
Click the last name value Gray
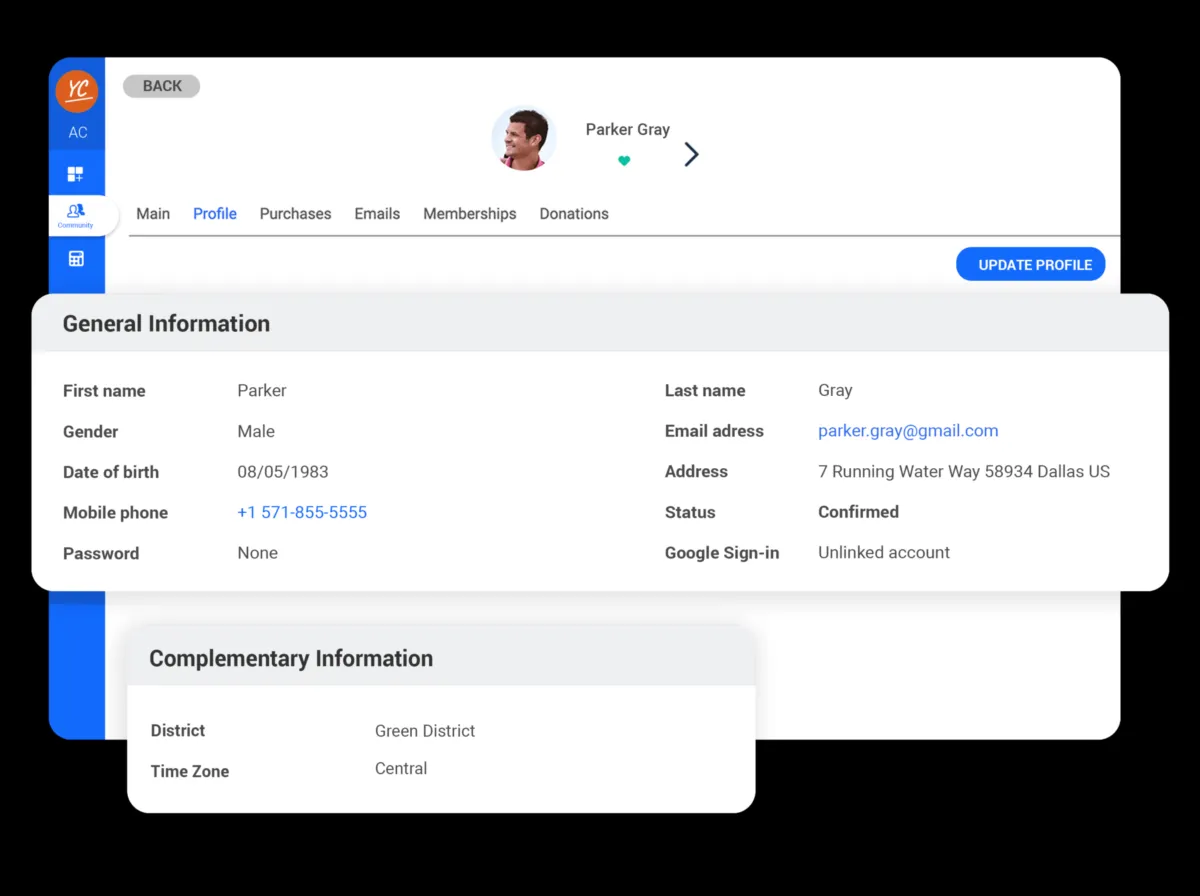835,391
